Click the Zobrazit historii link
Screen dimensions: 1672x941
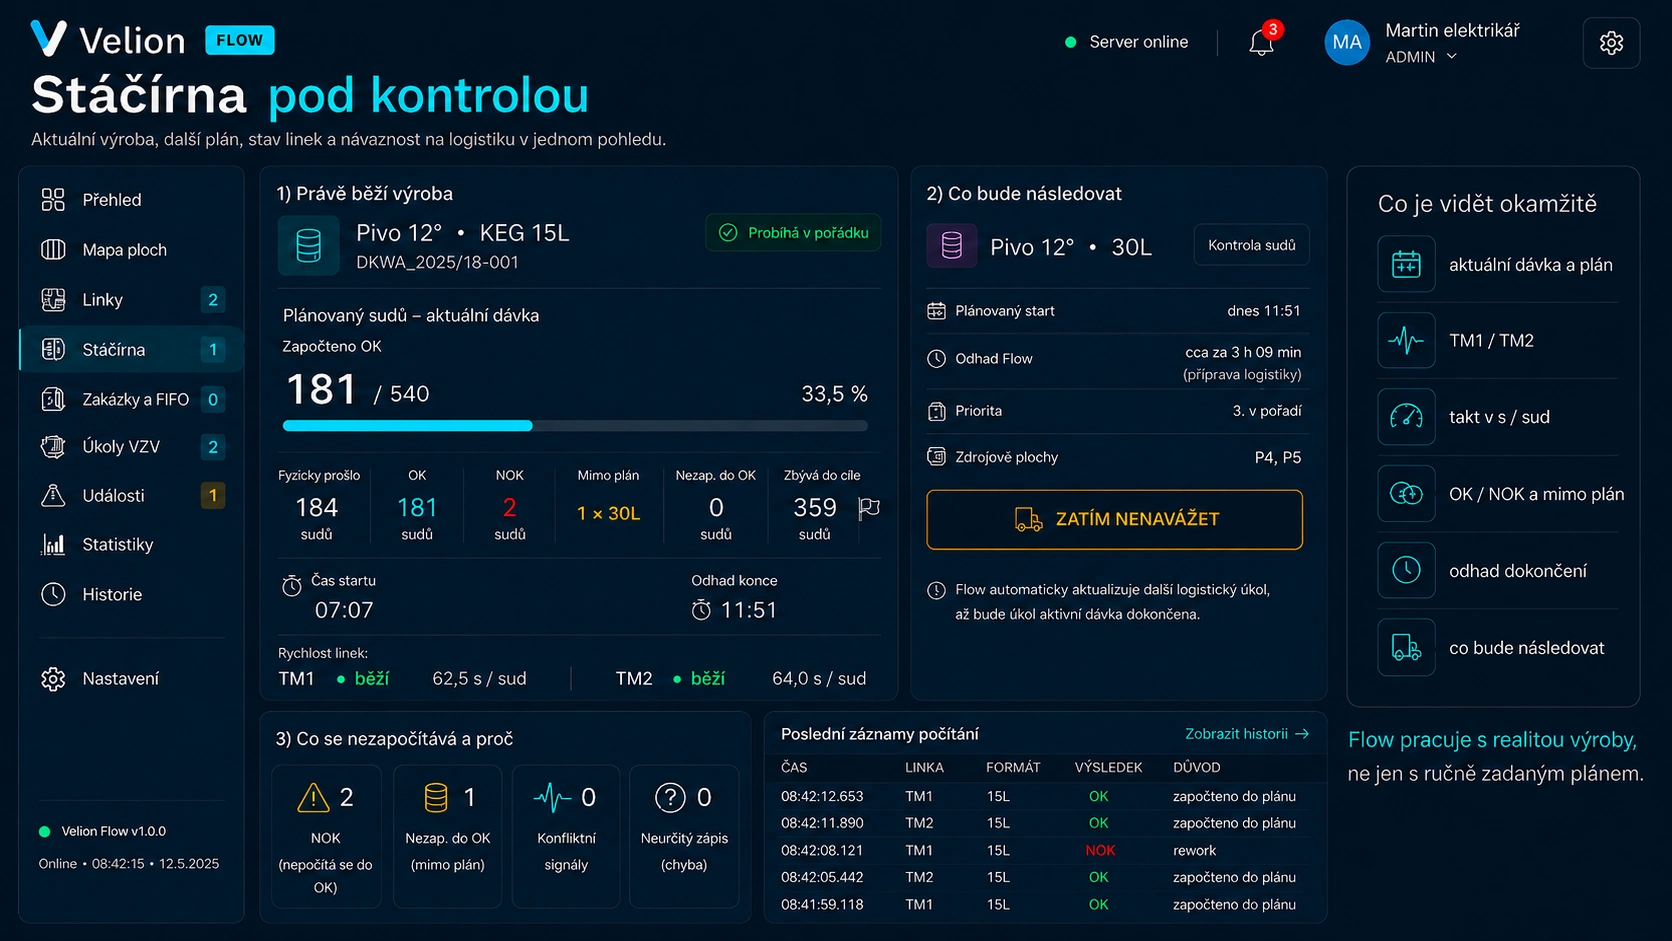(1247, 734)
